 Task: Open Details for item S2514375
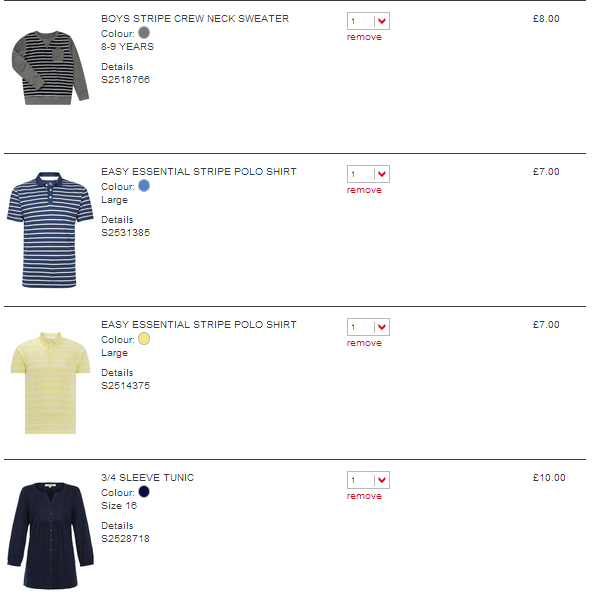pyautogui.click(x=117, y=373)
